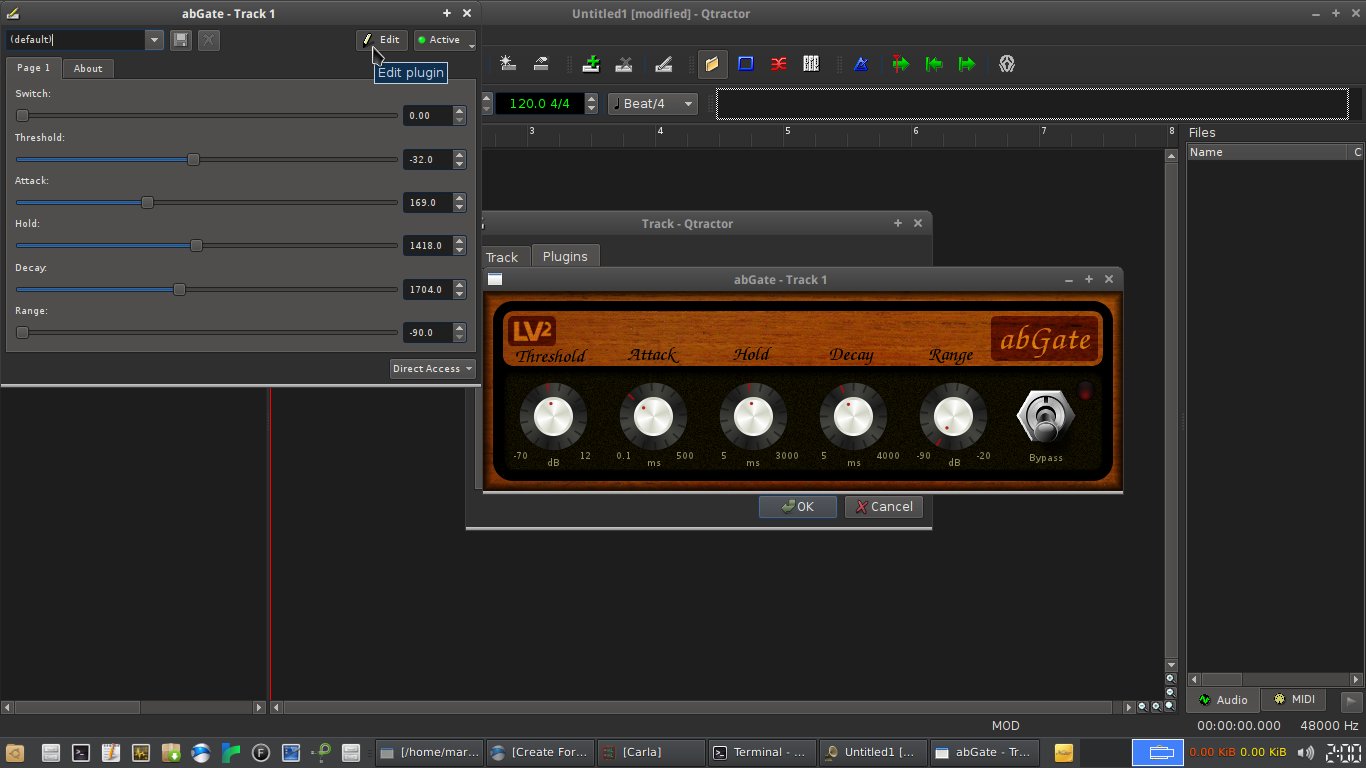This screenshot has width=1366, height=768.
Task: Open the Direct Access dropdown
Action: 433,369
